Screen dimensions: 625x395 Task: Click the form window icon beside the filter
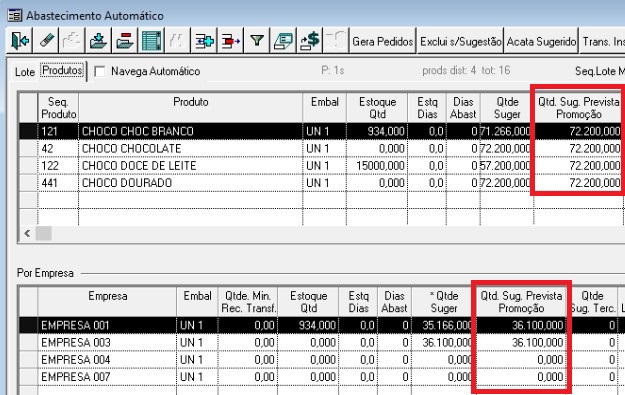tap(283, 41)
